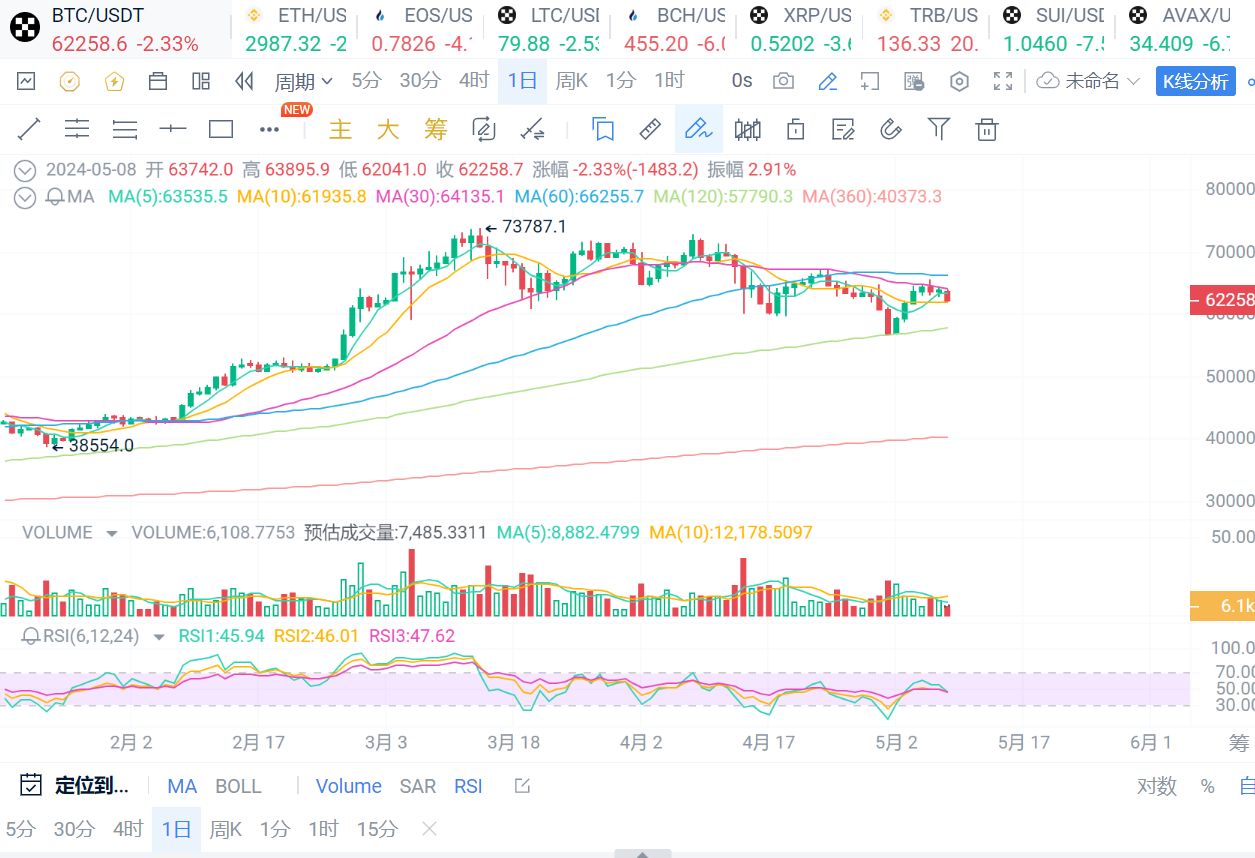Click the 定位到 date locate button
This screenshot has width=1255, height=858.
click(x=75, y=786)
